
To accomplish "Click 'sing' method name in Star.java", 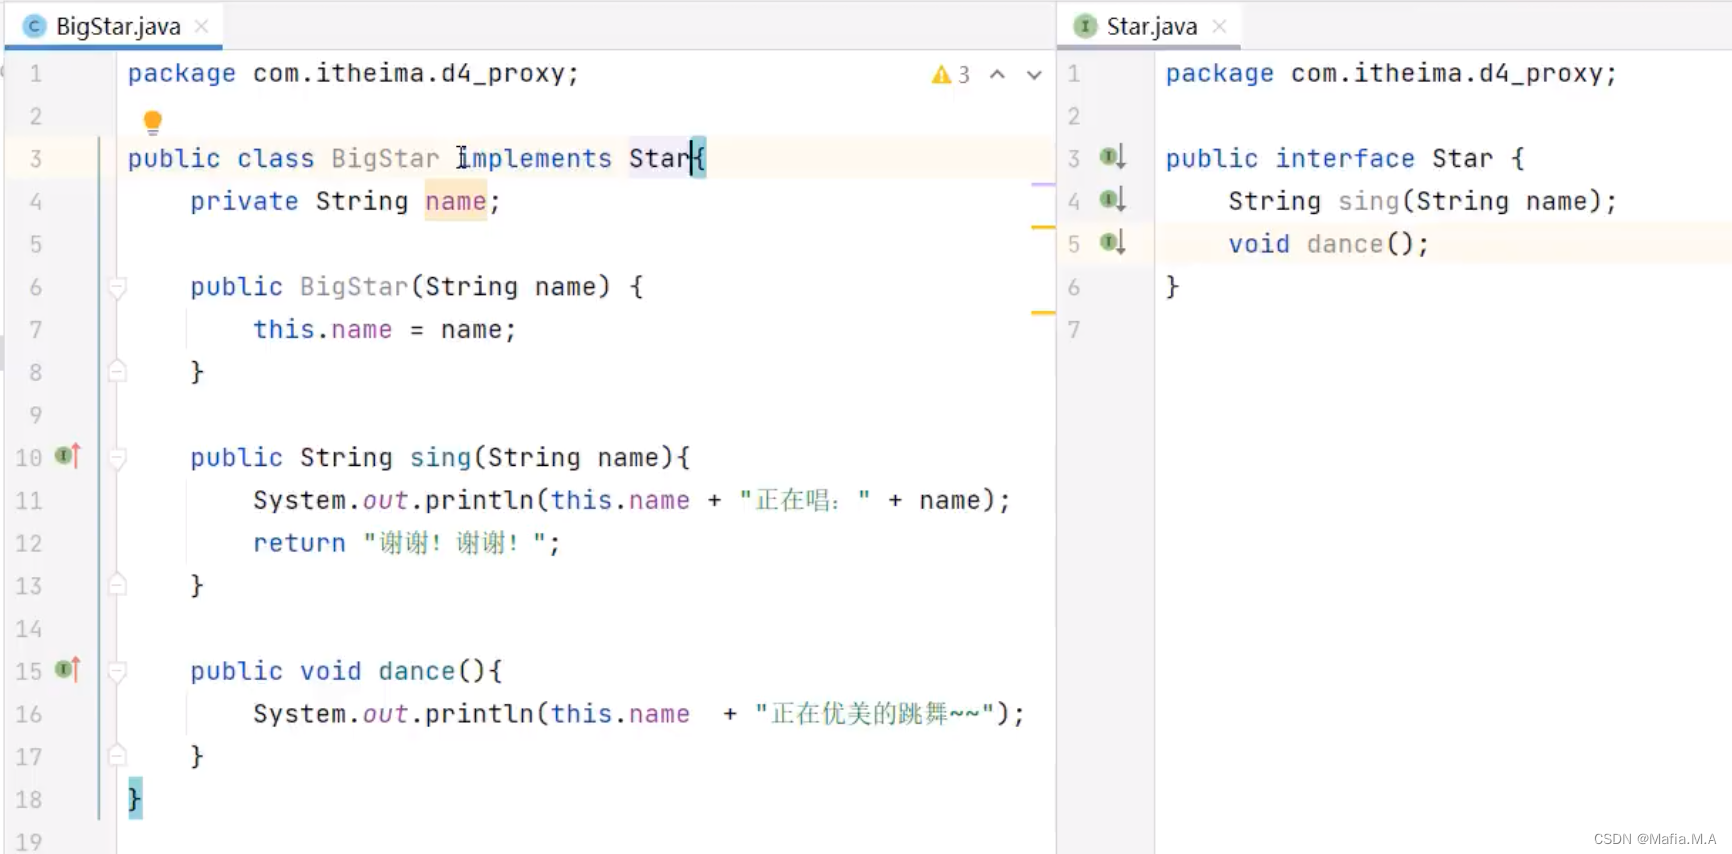I will tap(1369, 201).
